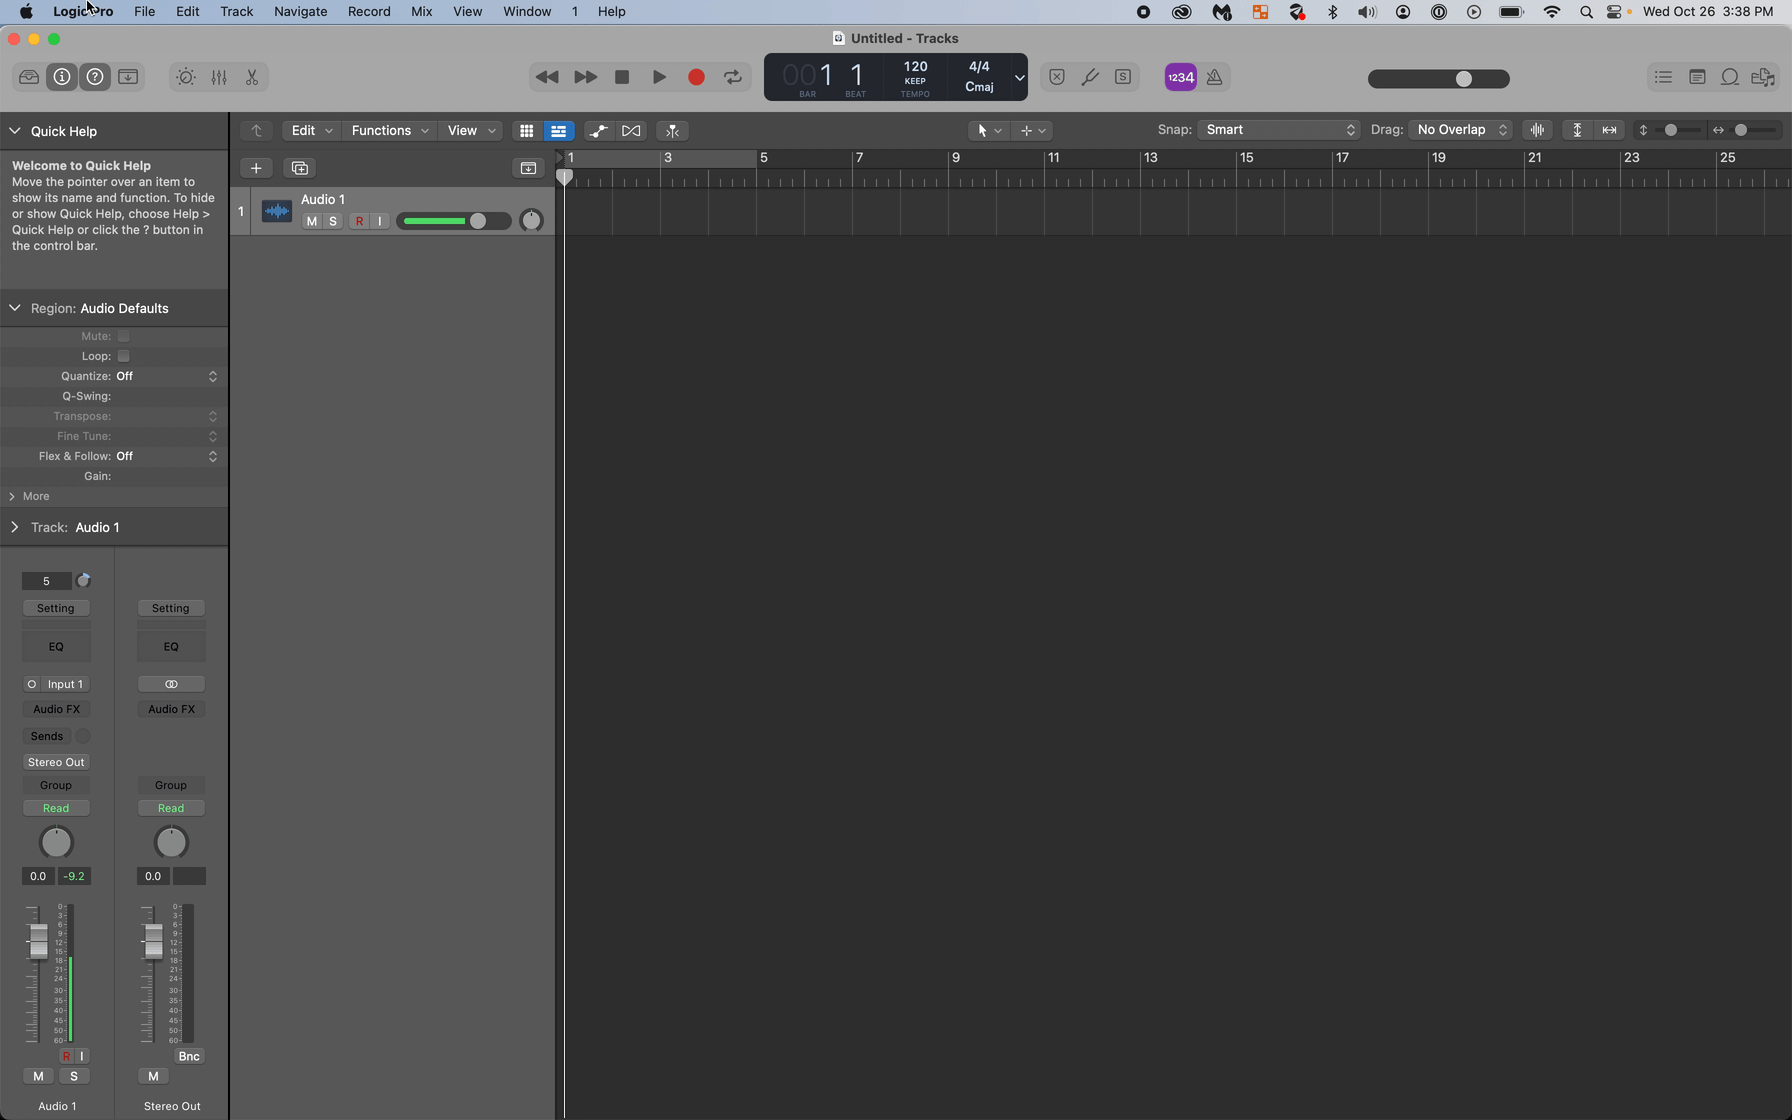Open the Smart Controls button
Screen dimensions: 1792x1120
pos(186,77)
